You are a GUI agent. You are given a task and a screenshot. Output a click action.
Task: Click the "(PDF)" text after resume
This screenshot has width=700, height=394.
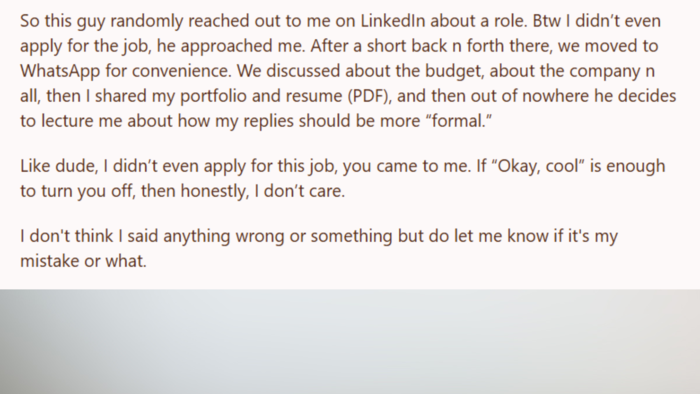pos(370,96)
